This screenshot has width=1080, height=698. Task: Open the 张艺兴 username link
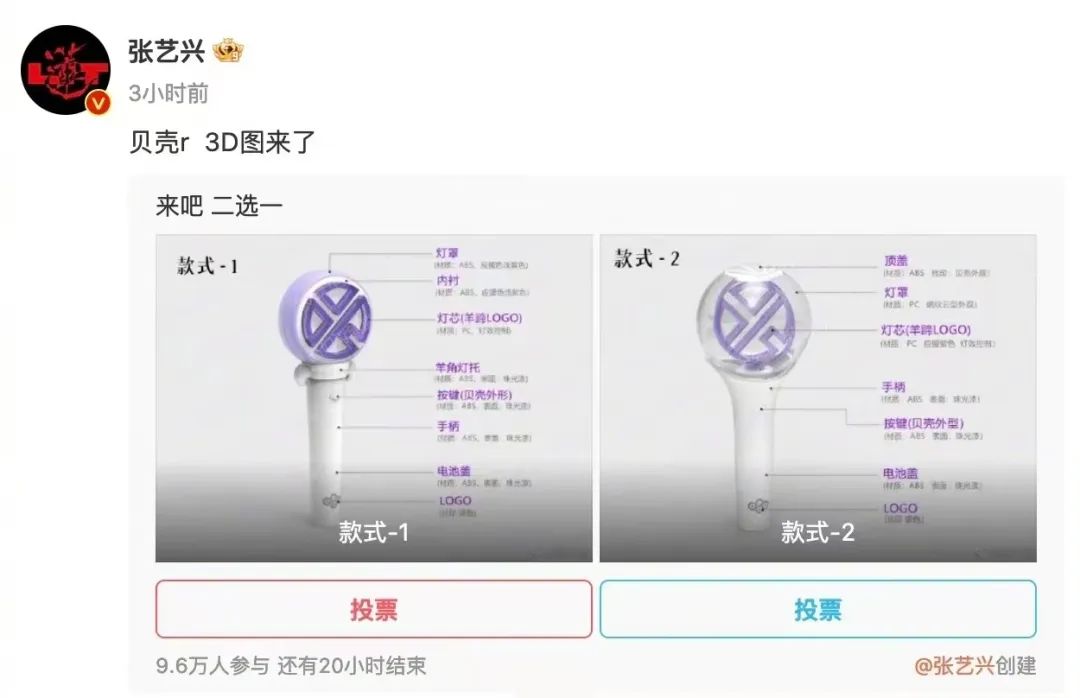click(x=166, y=51)
